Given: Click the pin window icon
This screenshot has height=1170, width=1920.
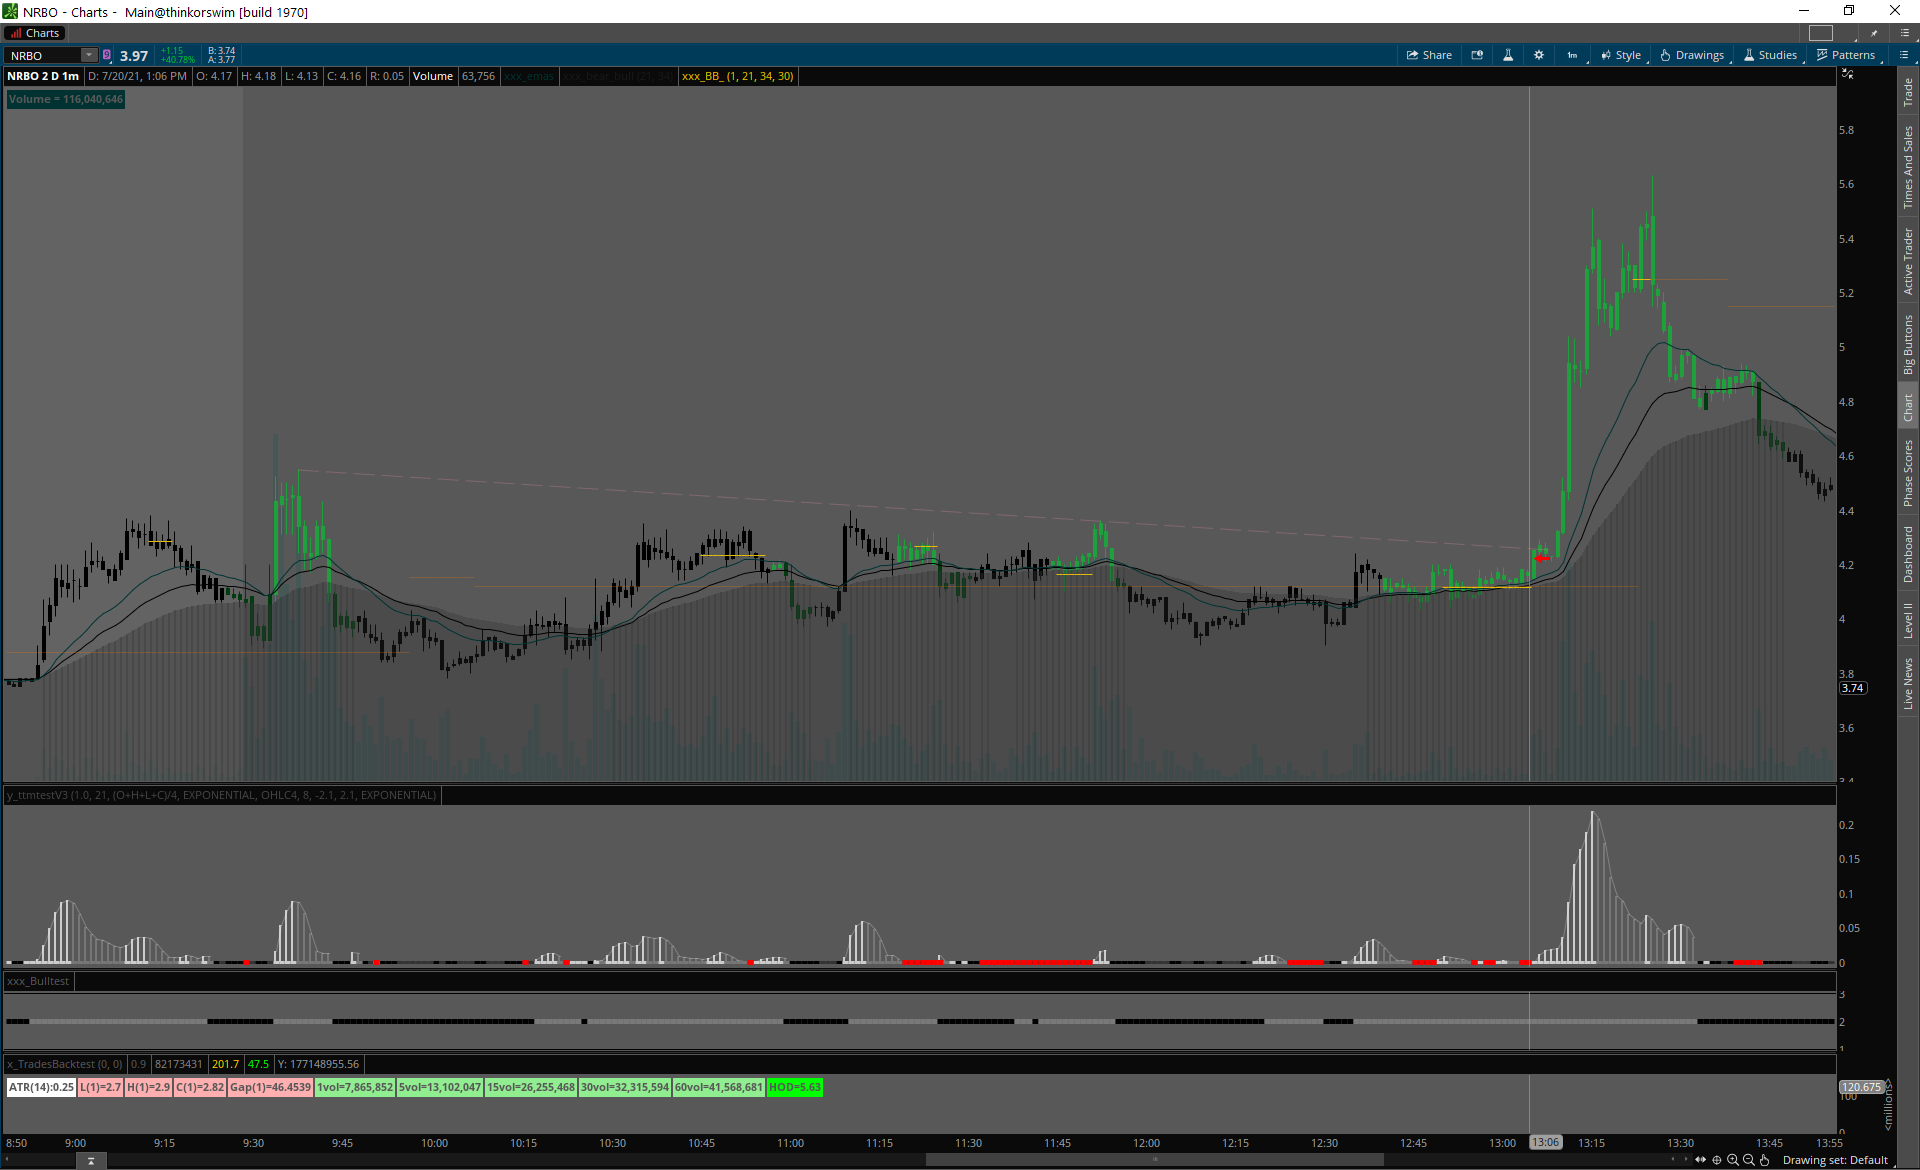Looking at the screenshot, I should [x=1875, y=33].
